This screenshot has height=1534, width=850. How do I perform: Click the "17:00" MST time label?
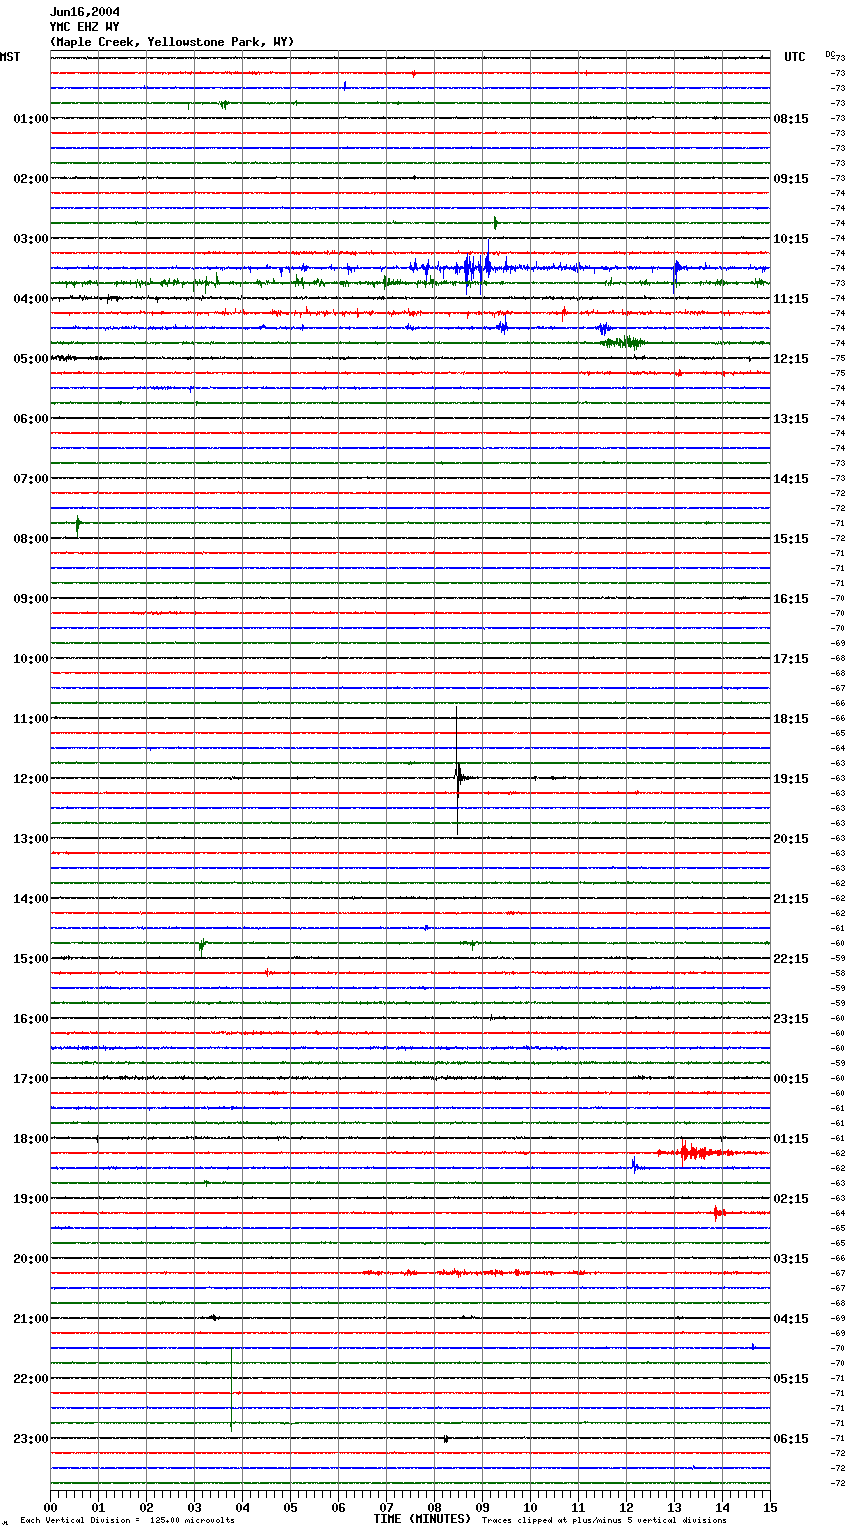point(31,1079)
